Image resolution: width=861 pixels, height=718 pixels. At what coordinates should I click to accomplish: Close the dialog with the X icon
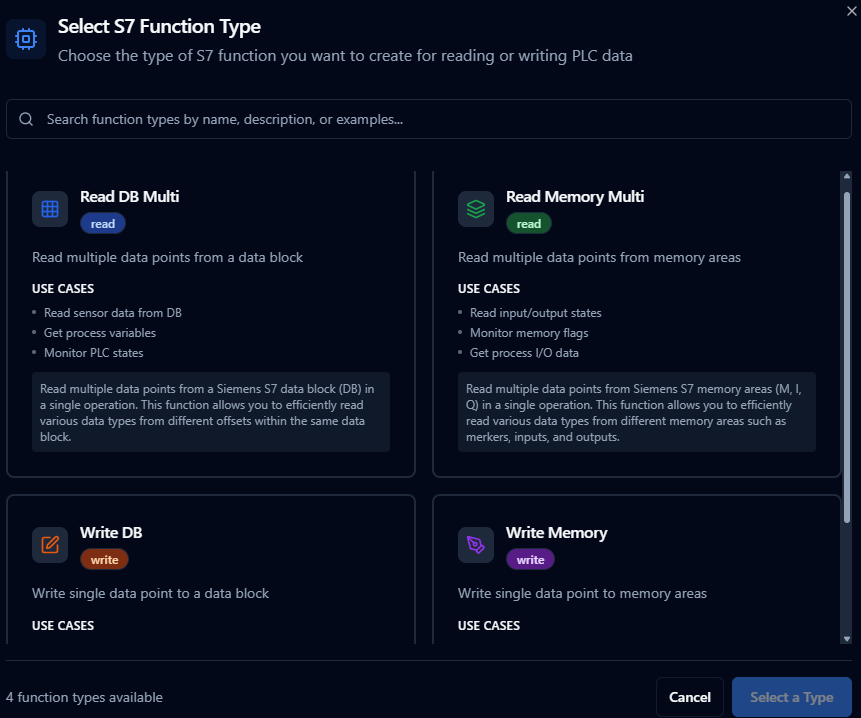[851, 10]
